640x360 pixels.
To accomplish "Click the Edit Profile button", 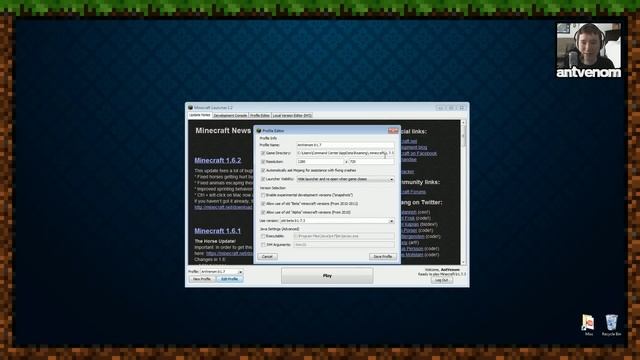I will pyautogui.click(x=229, y=279).
